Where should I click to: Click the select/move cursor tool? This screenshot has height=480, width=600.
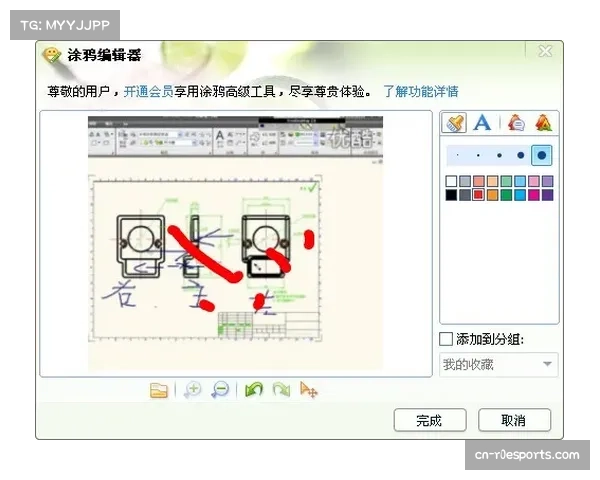pos(309,390)
